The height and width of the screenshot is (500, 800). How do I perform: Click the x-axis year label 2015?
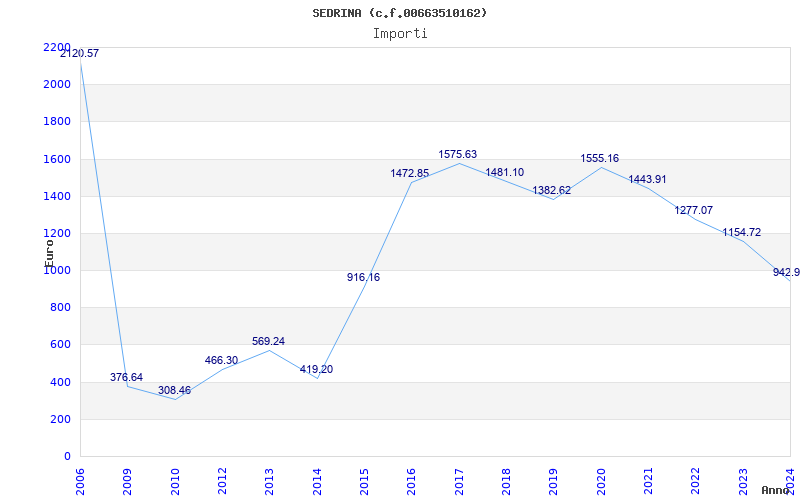(x=364, y=482)
